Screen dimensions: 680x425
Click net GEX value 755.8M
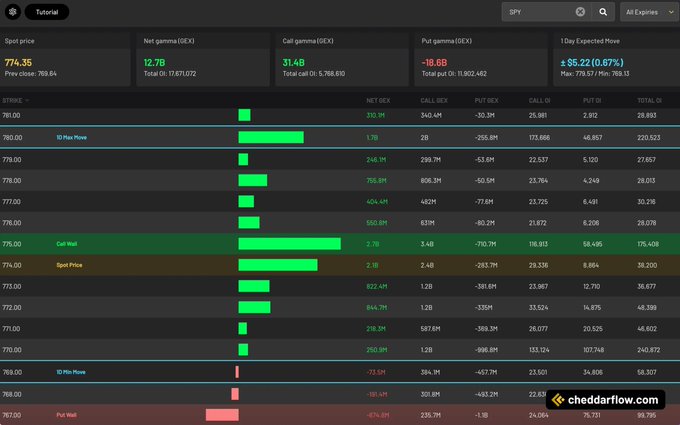[376, 180]
